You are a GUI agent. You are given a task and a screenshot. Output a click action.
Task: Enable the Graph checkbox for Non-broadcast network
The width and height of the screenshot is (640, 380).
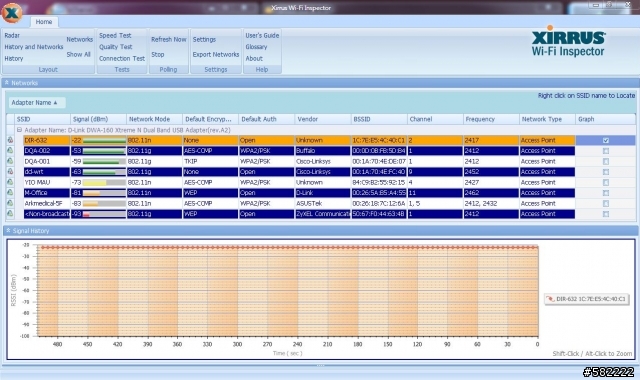[606, 214]
